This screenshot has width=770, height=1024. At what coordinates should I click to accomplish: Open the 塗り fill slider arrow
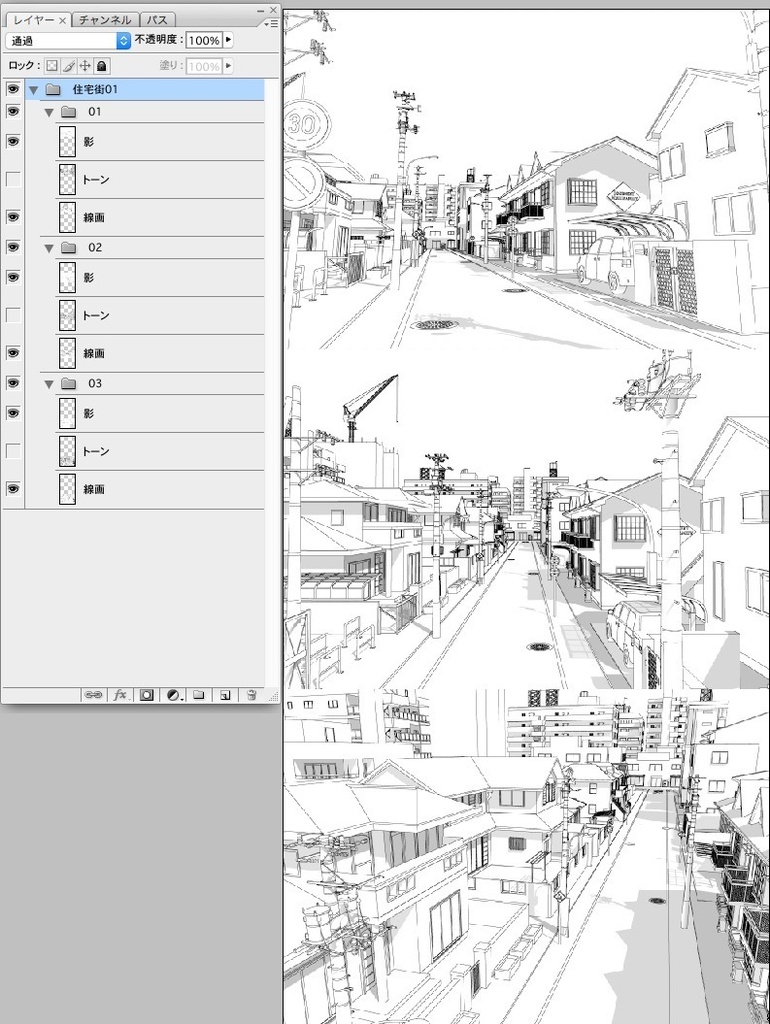(228, 66)
